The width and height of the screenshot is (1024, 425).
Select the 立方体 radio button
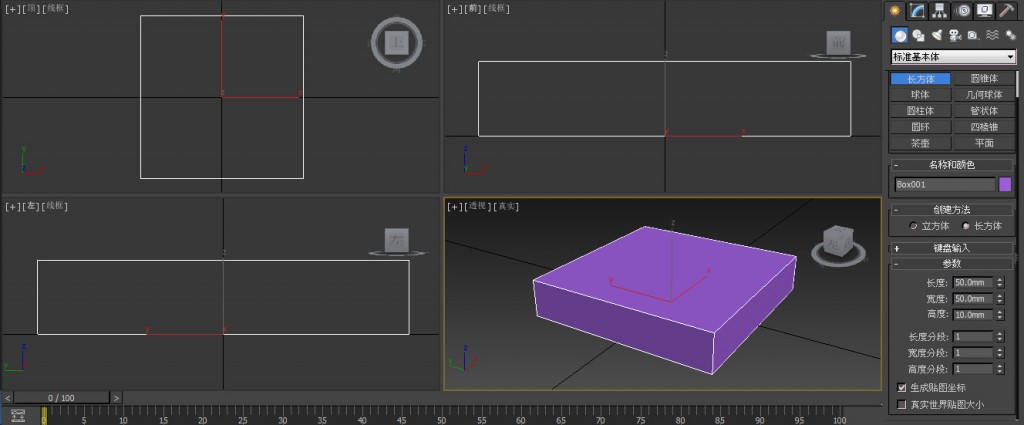[x=913, y=226]
